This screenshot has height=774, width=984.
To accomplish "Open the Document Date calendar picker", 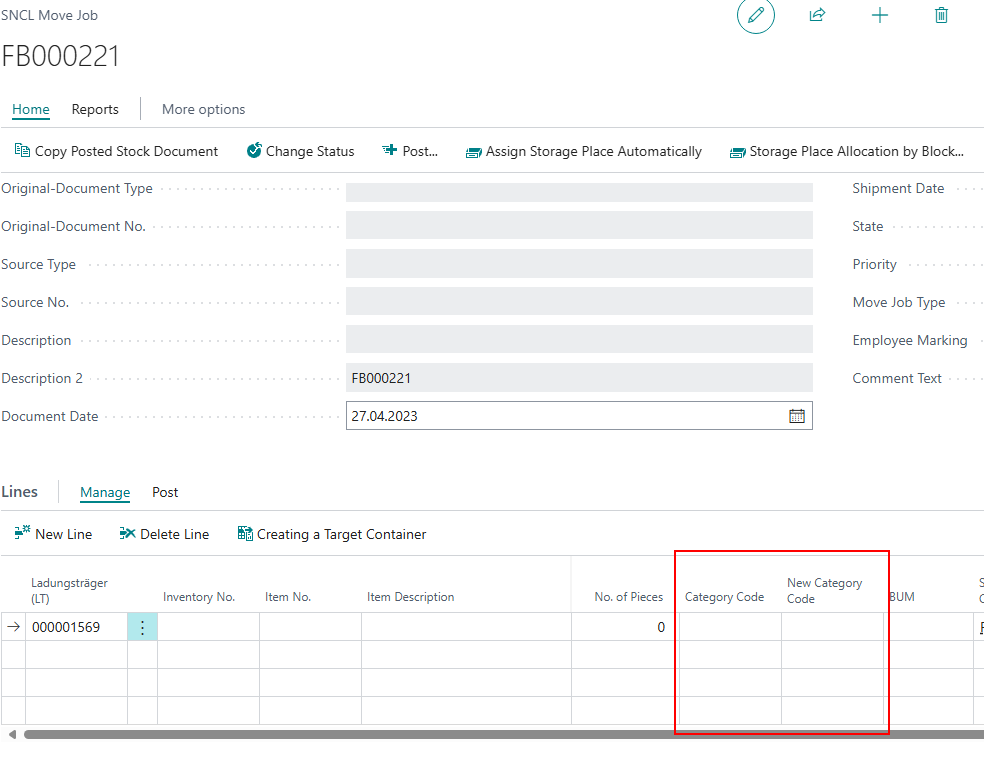I will coord(797,416).
